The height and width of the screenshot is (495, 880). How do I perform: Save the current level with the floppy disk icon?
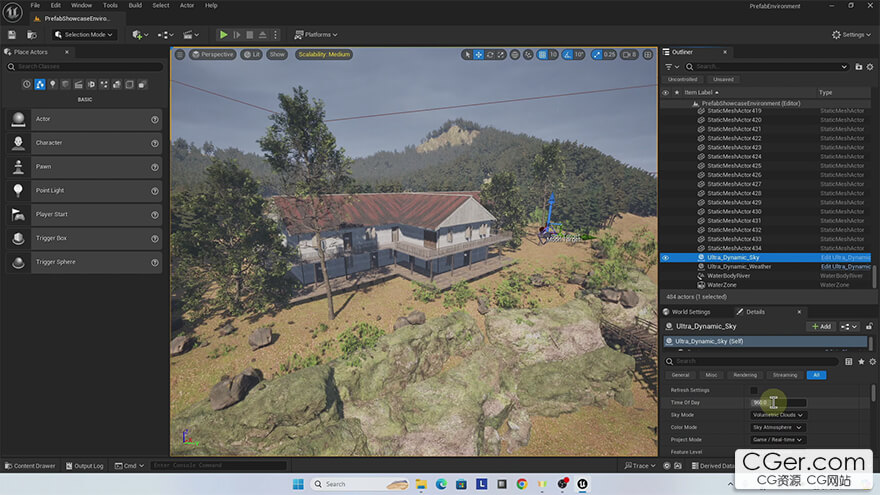coord(12,35)
